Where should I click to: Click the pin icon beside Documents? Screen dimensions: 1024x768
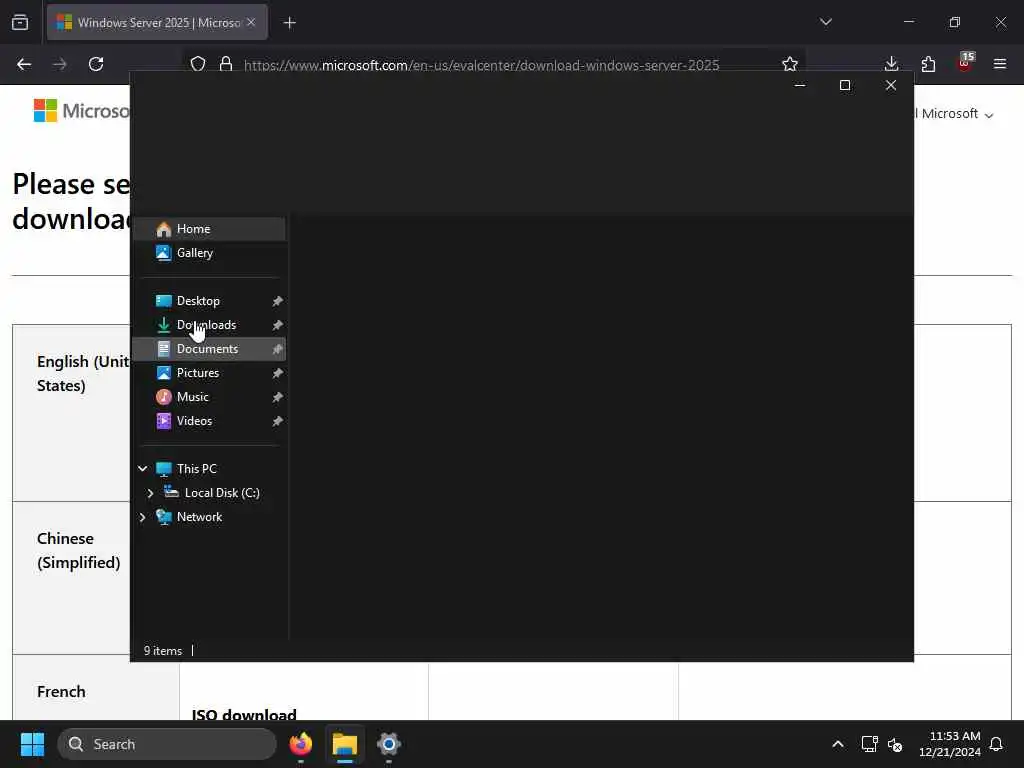point(278,349)
